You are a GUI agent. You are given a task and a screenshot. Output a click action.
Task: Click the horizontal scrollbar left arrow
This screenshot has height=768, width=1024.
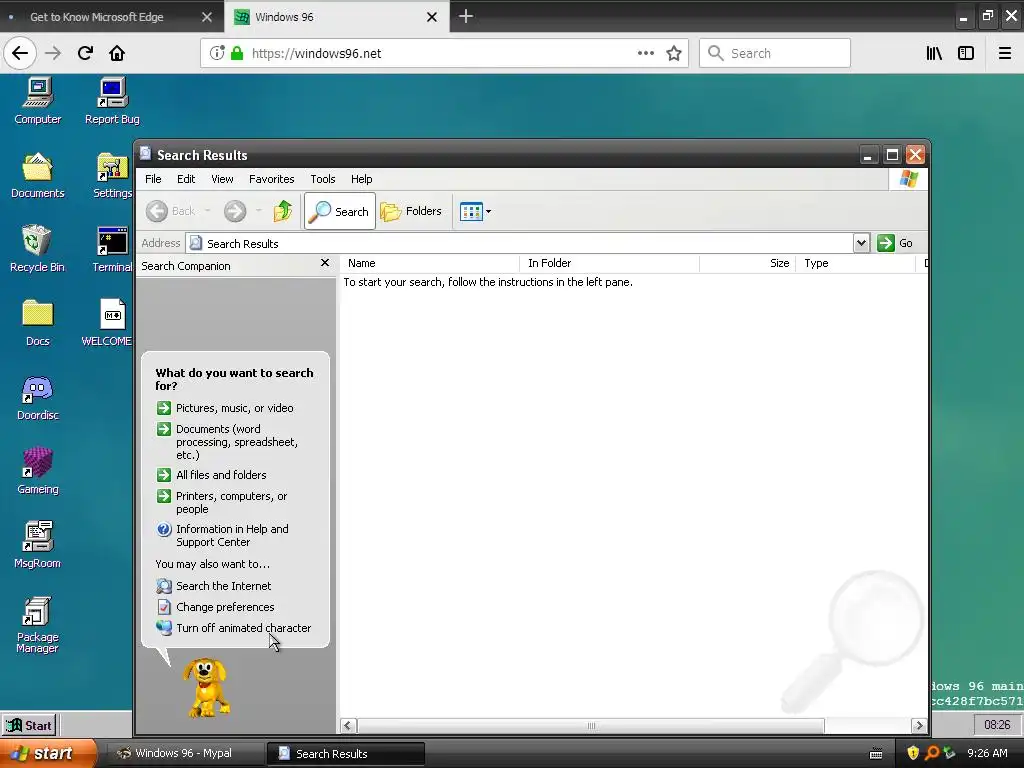tap(347, 726)
